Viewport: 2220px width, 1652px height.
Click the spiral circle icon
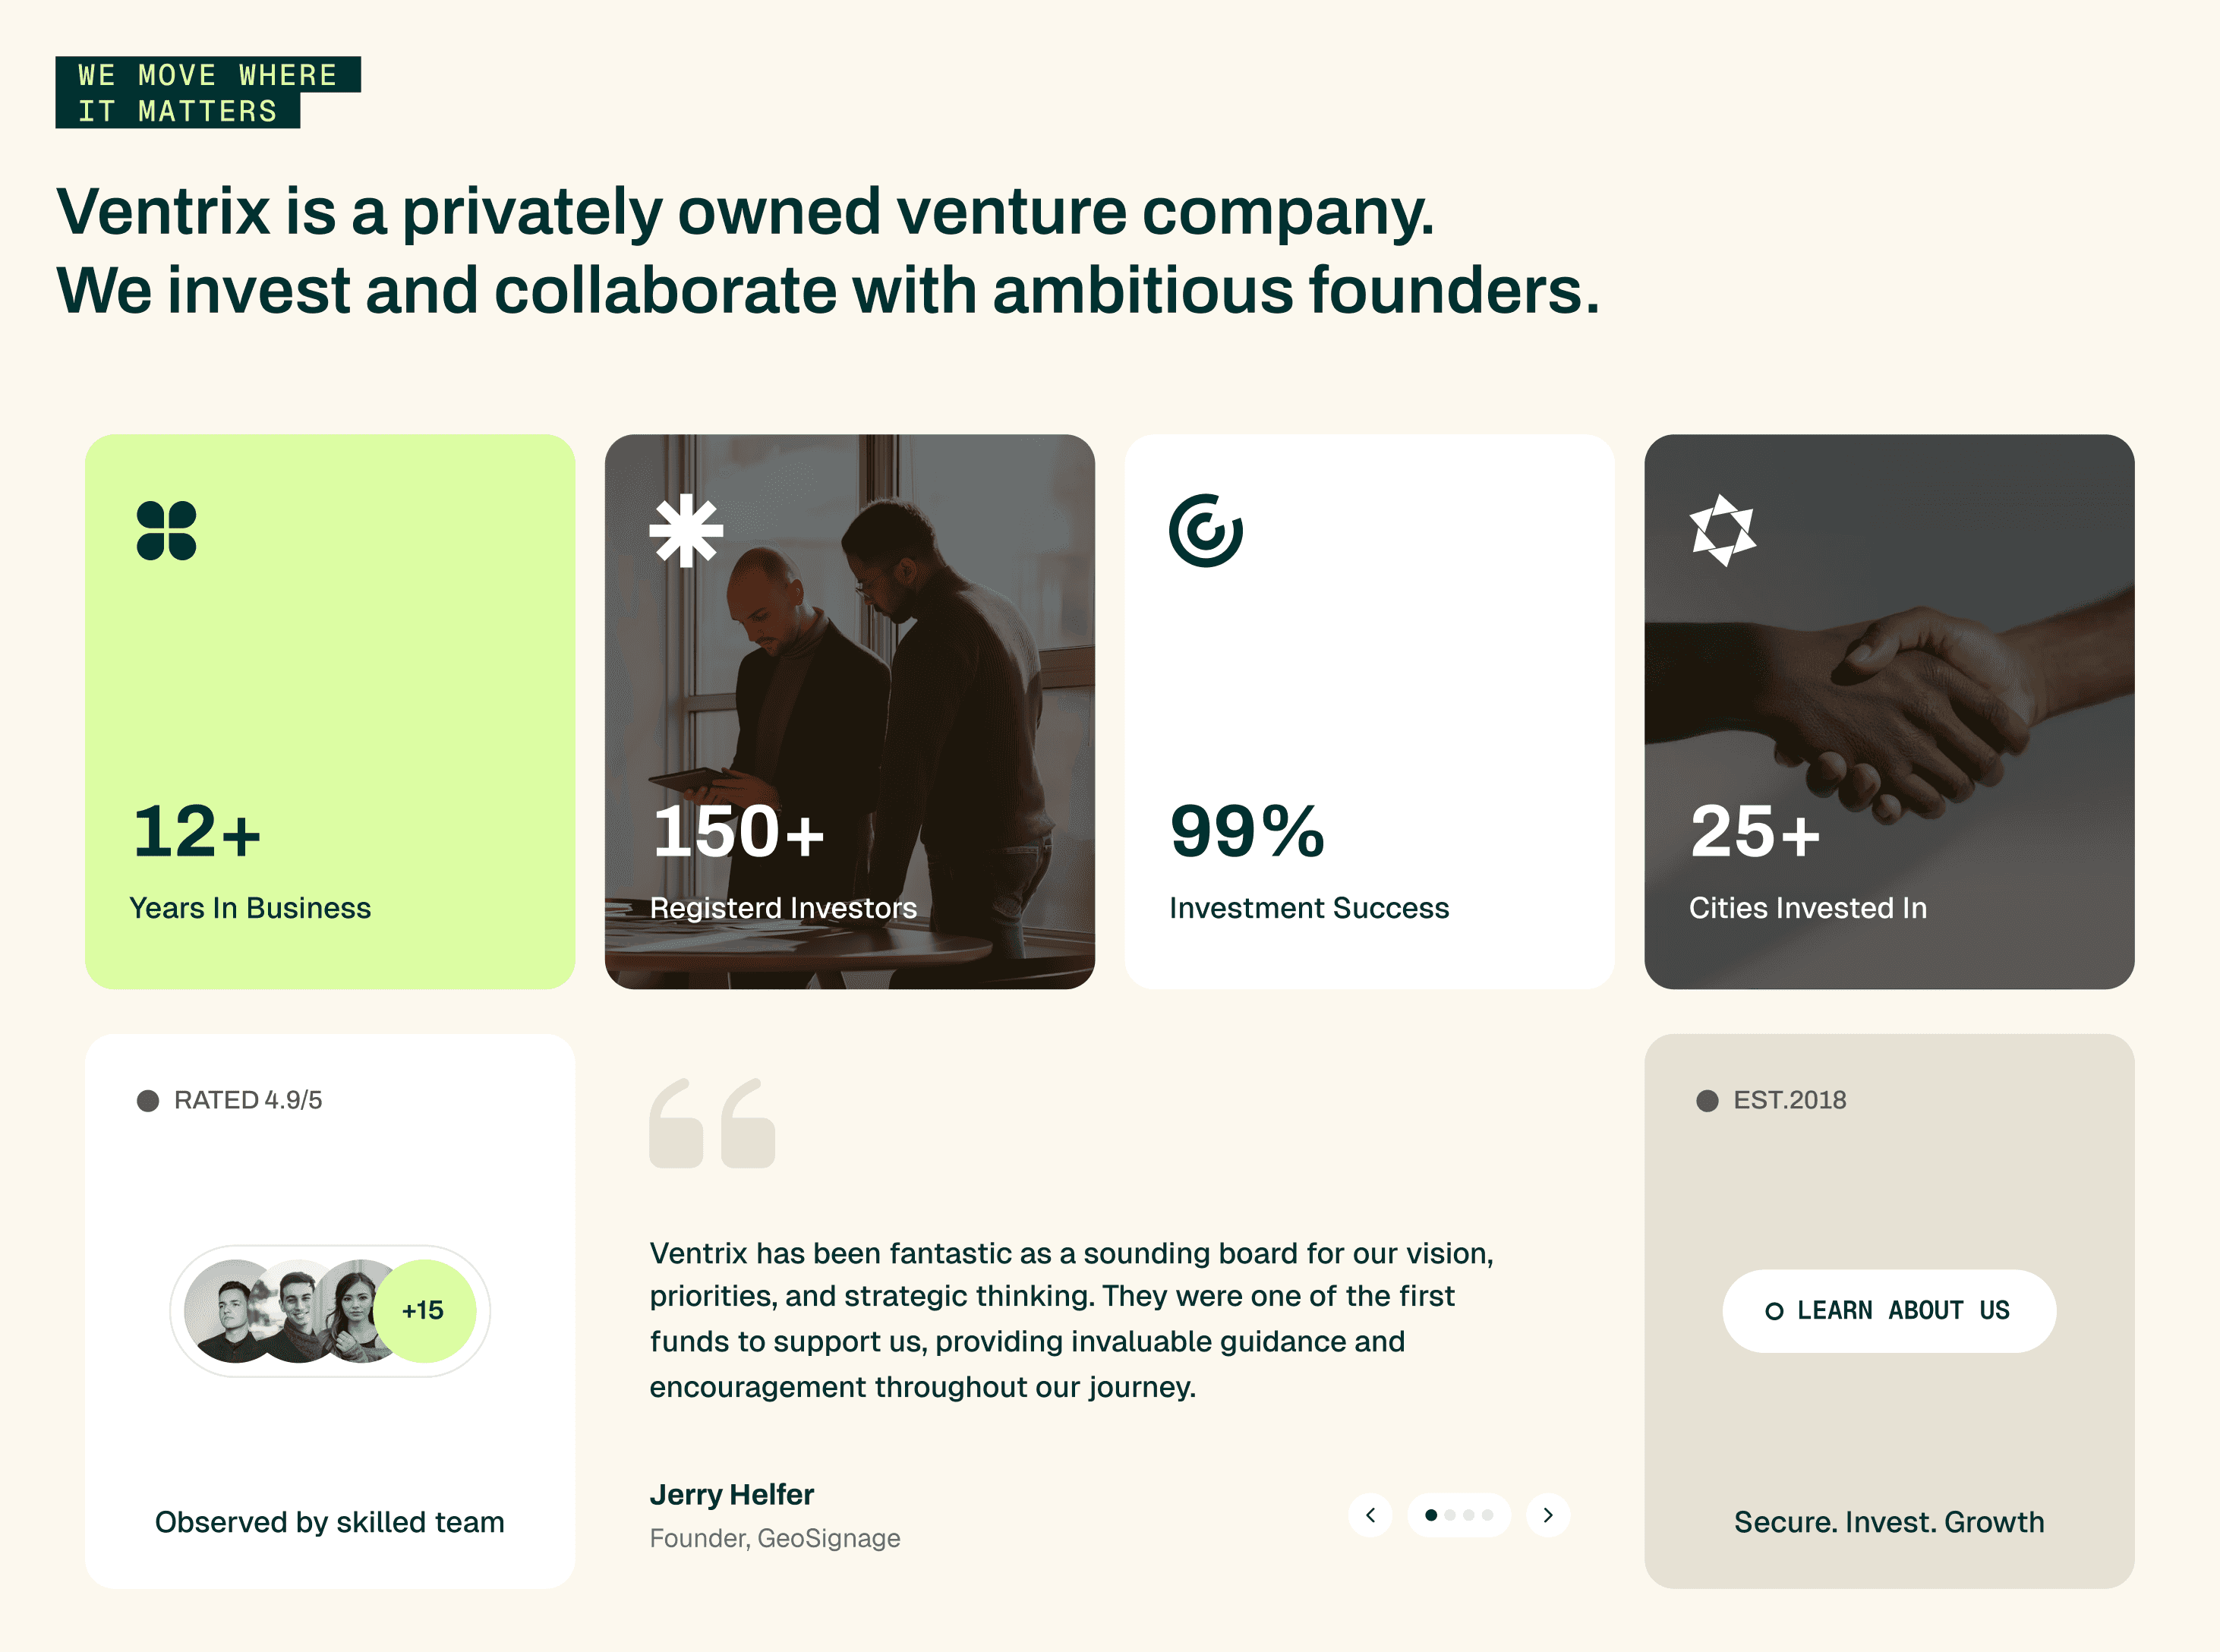point(1206,530)
